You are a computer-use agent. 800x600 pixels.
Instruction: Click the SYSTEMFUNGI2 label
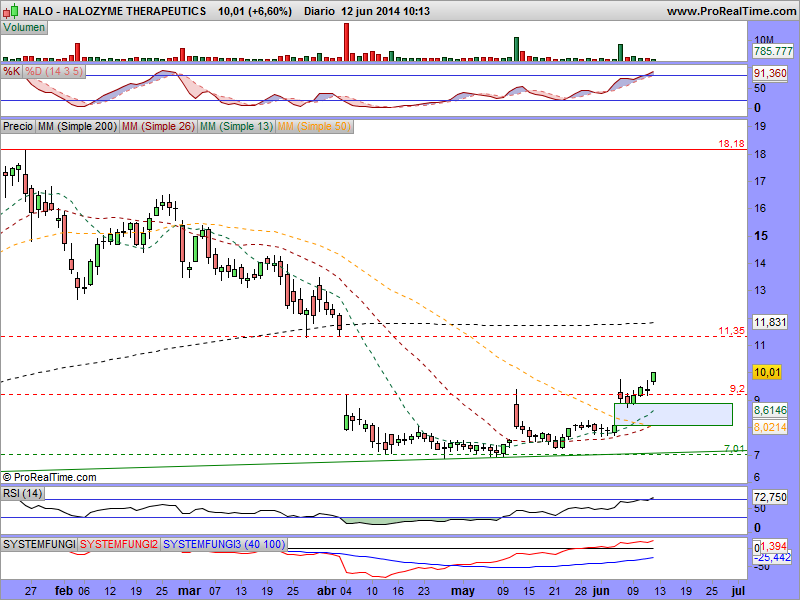pyautogui.click(x=119, y=544)
